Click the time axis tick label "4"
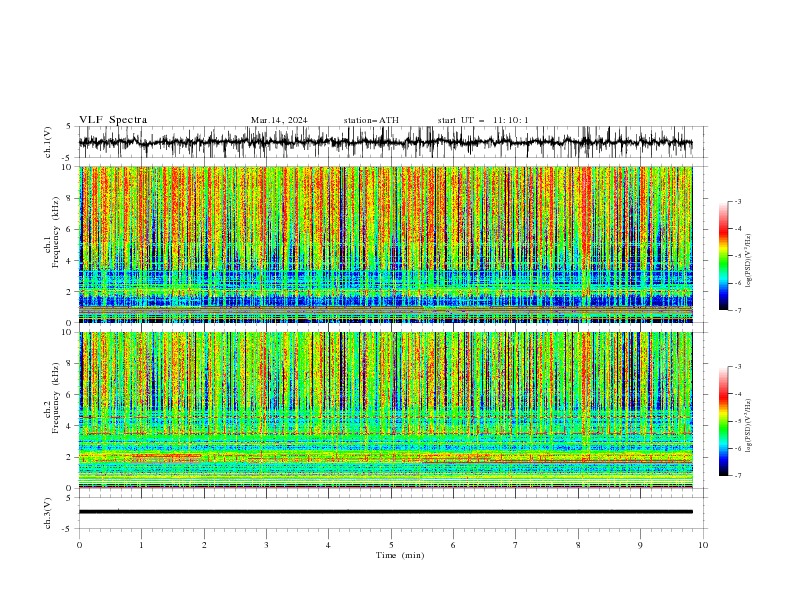This screenshot has height=612, width=792. [x=328, y=545]
